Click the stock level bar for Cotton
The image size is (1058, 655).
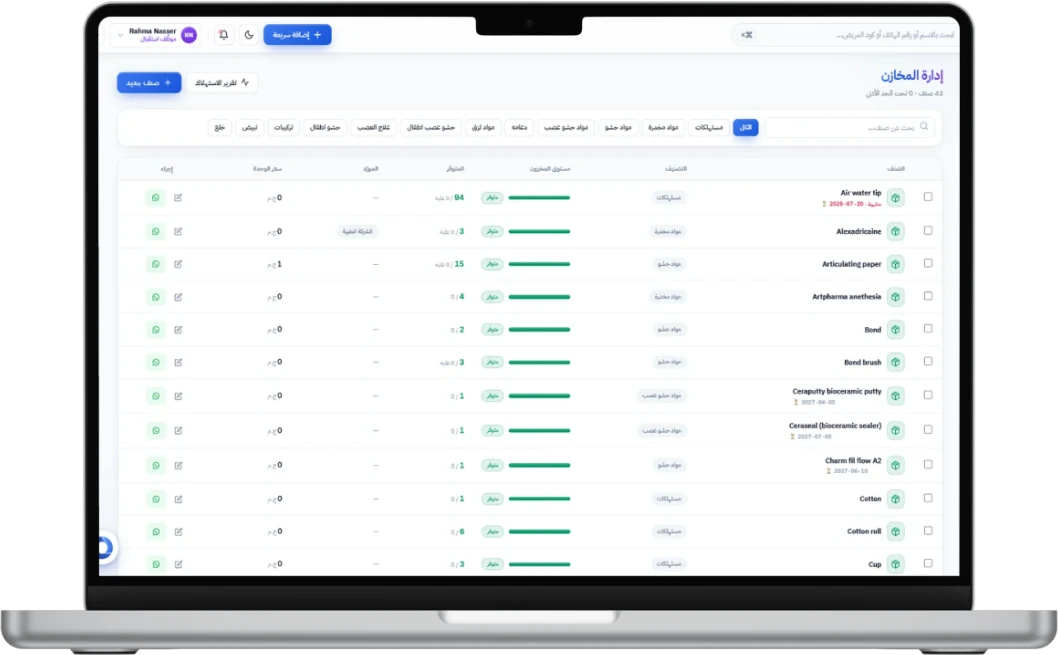coord(539,499)
